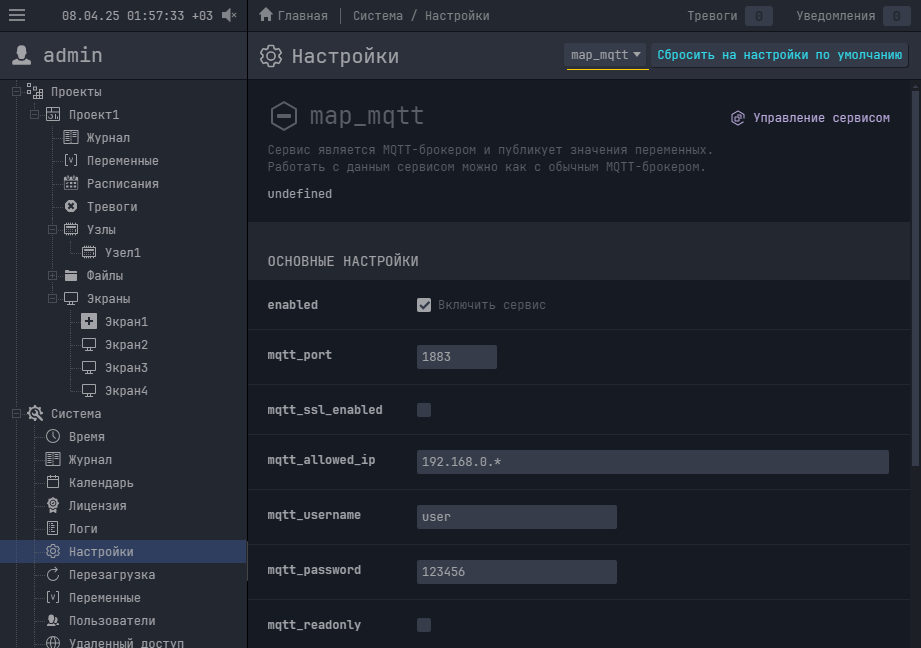The height and width of the screenshot is (648, 921).
Task: Open Расписания calendar icon in tree
Action: coord(71,184)
